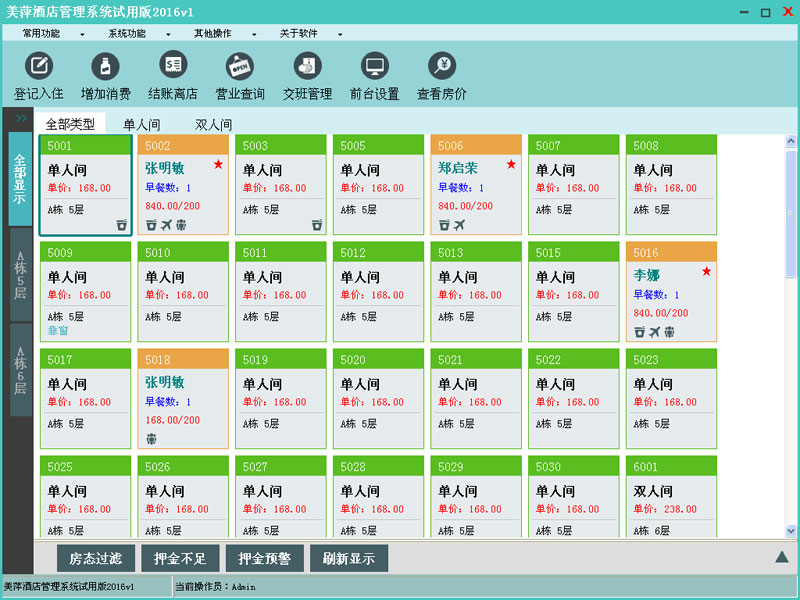Click the cup icon in room 5003

point(317,224)
